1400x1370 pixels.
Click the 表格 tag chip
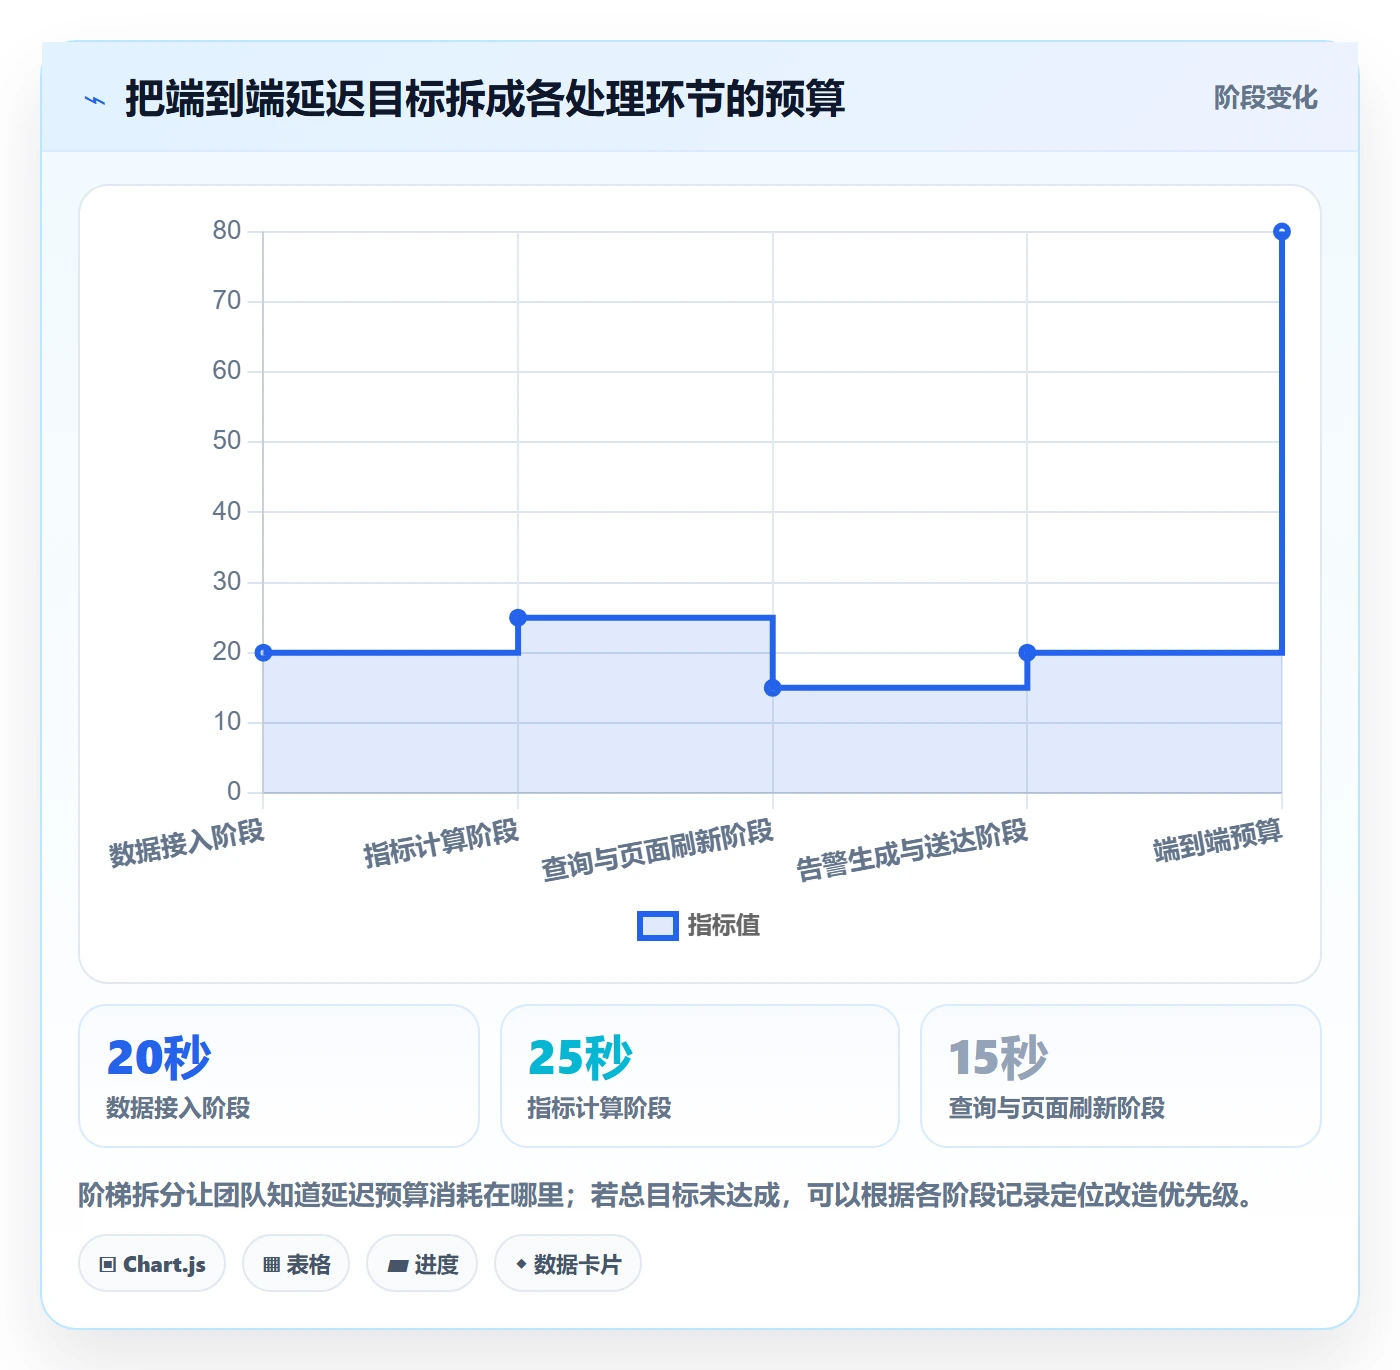click(x=296, y=1264)
